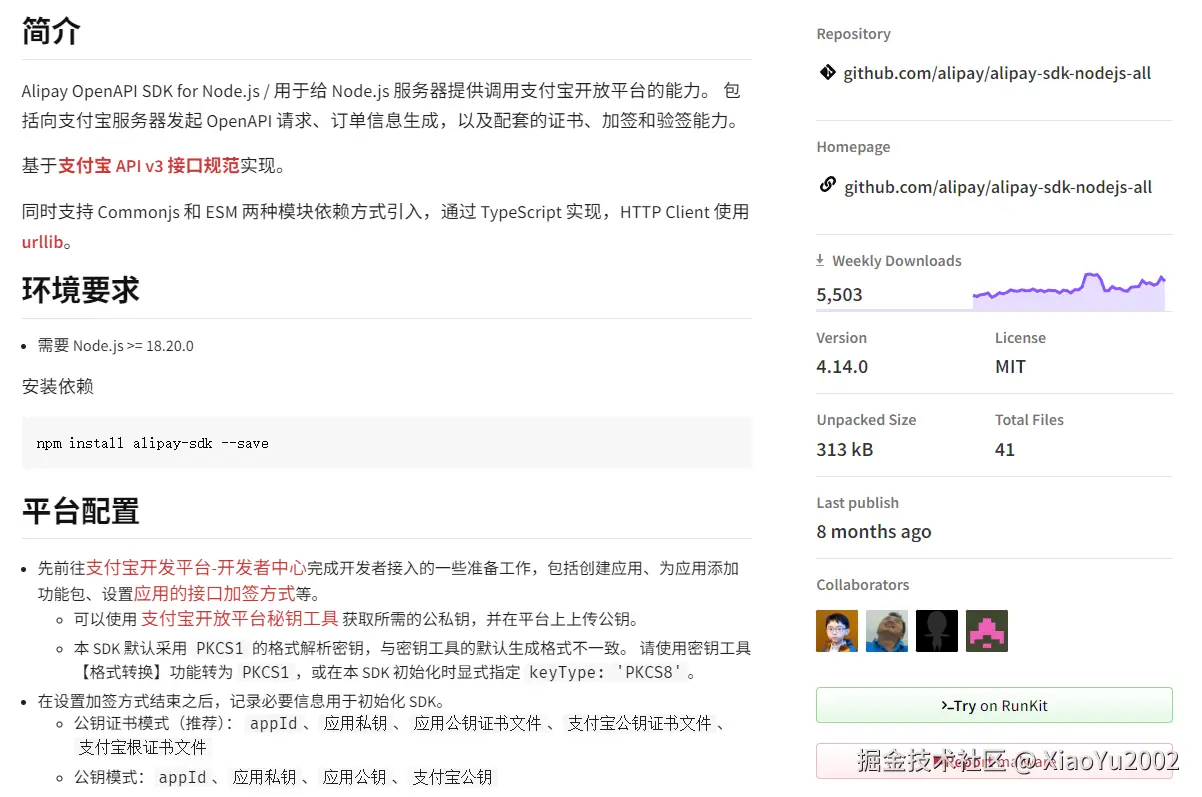The image size is (1202, 797).
Task: Click the Version value 4.14.0
Action: point(842,367)
